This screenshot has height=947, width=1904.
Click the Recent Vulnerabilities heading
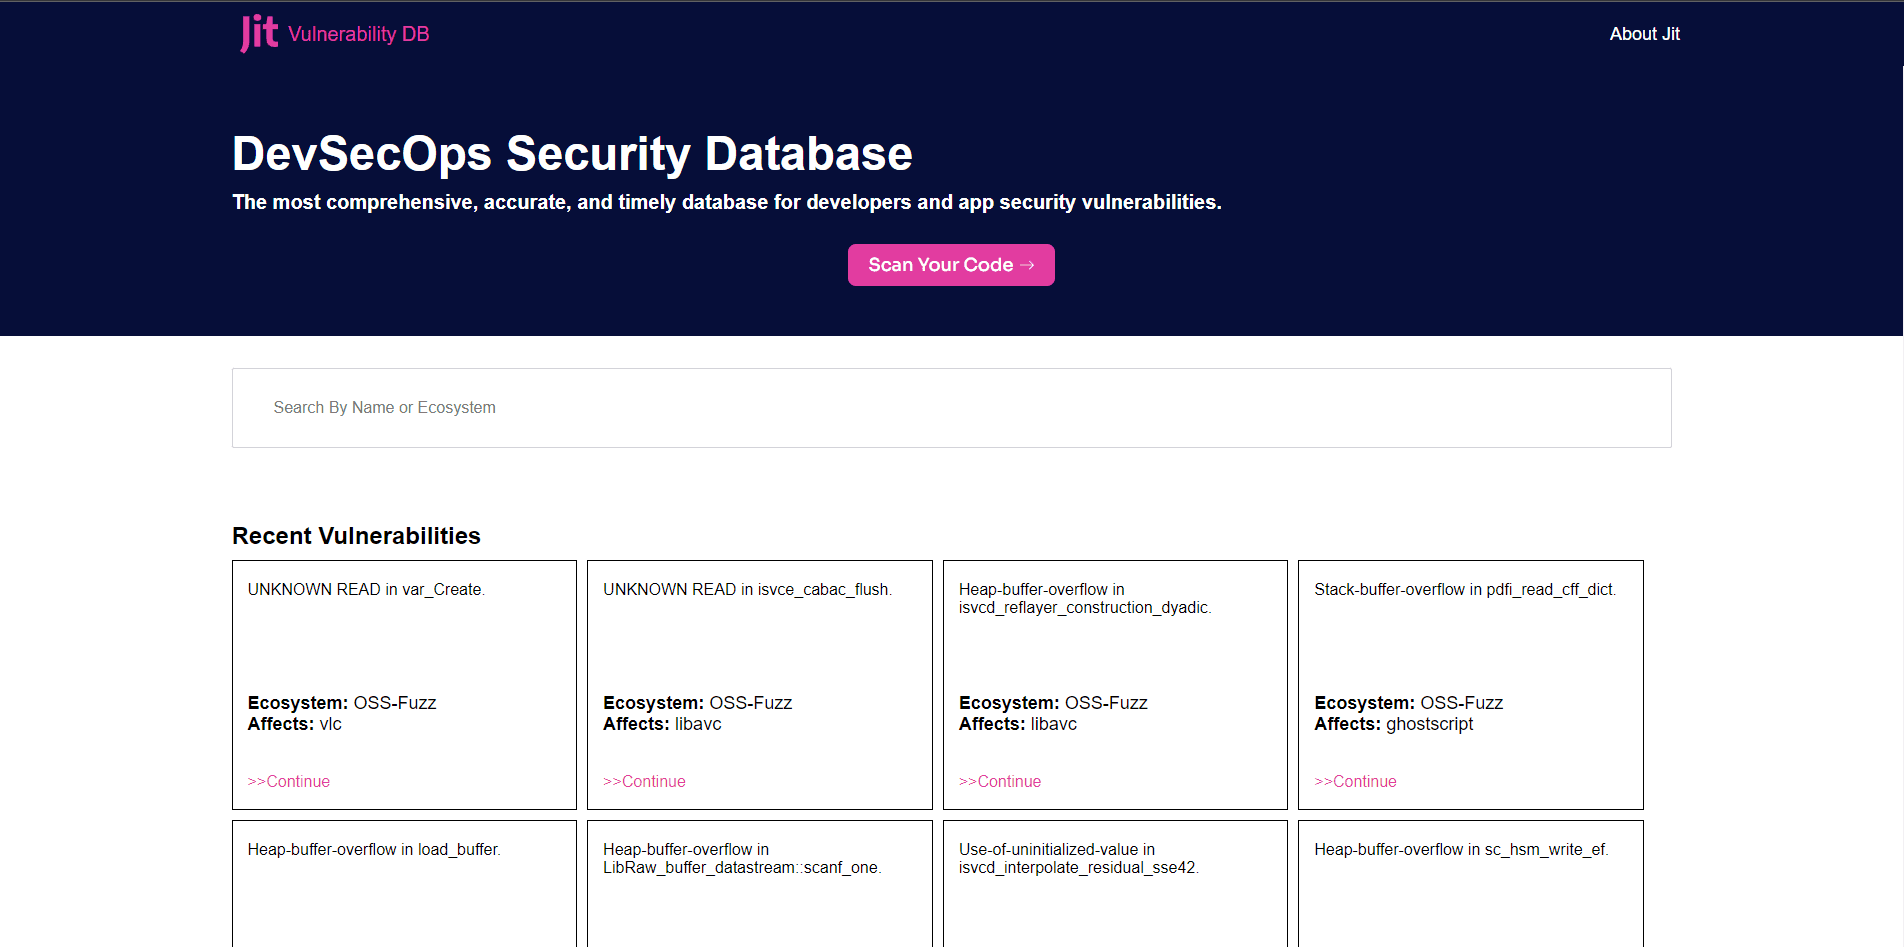click(x=356, y=536)
